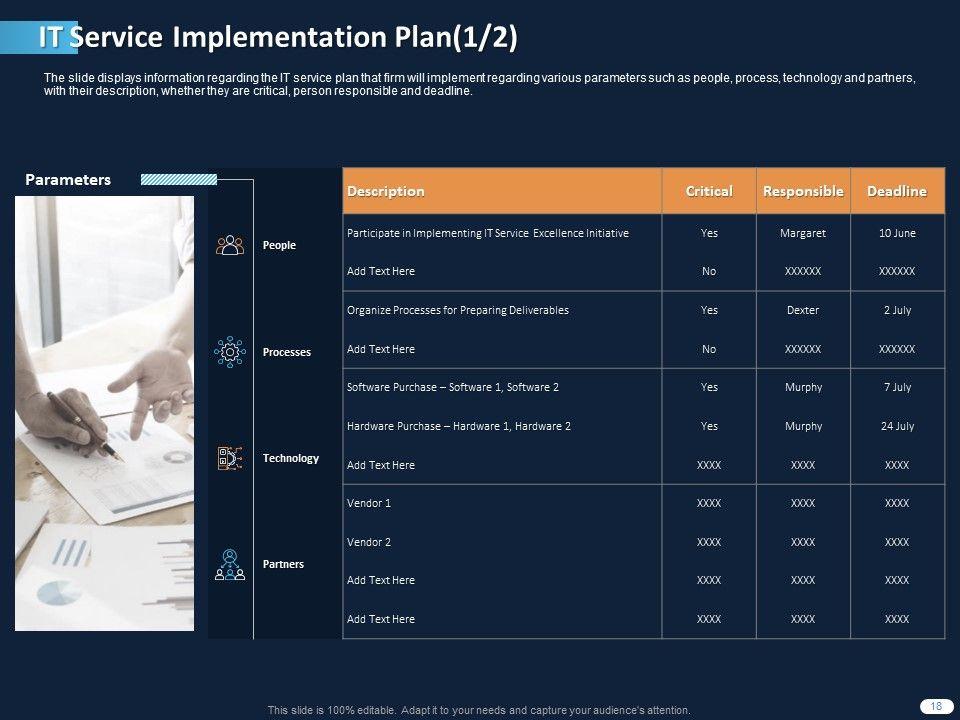Click the Technology circuit icon
This screenshot has height=720, width=960.
click(x=230, y=458)
